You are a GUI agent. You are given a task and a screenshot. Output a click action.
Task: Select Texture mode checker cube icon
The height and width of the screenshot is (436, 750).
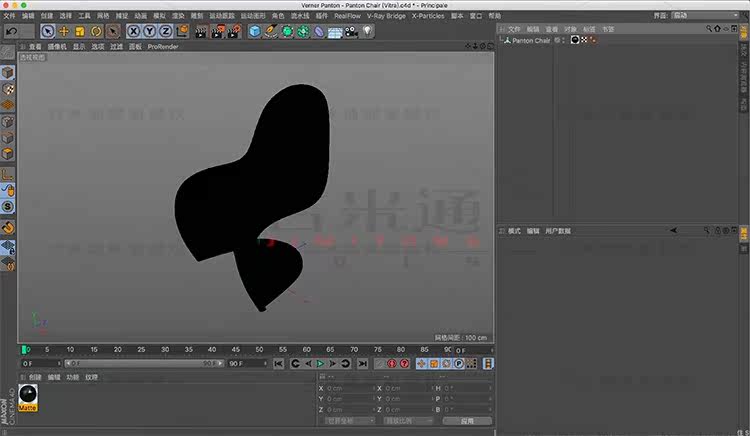(x=8, y=89)
